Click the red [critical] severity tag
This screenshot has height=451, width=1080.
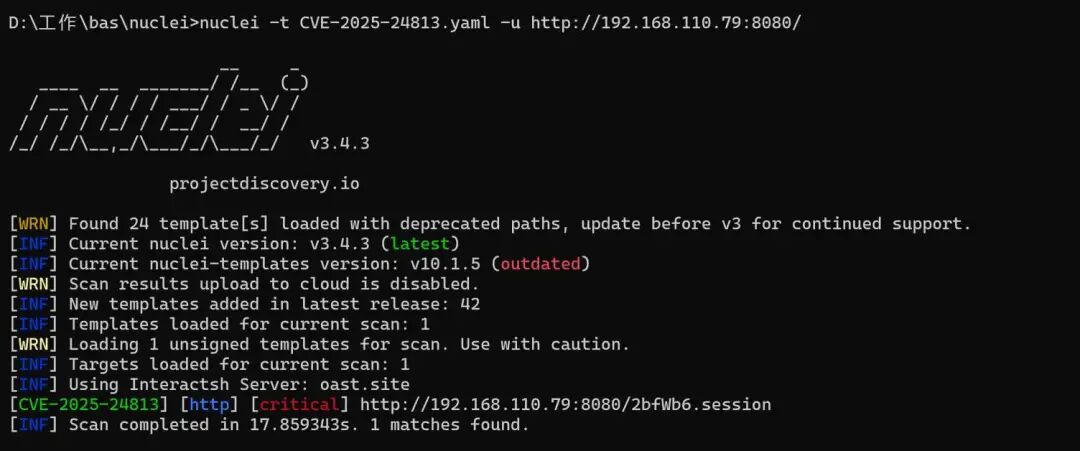(300, 405)
